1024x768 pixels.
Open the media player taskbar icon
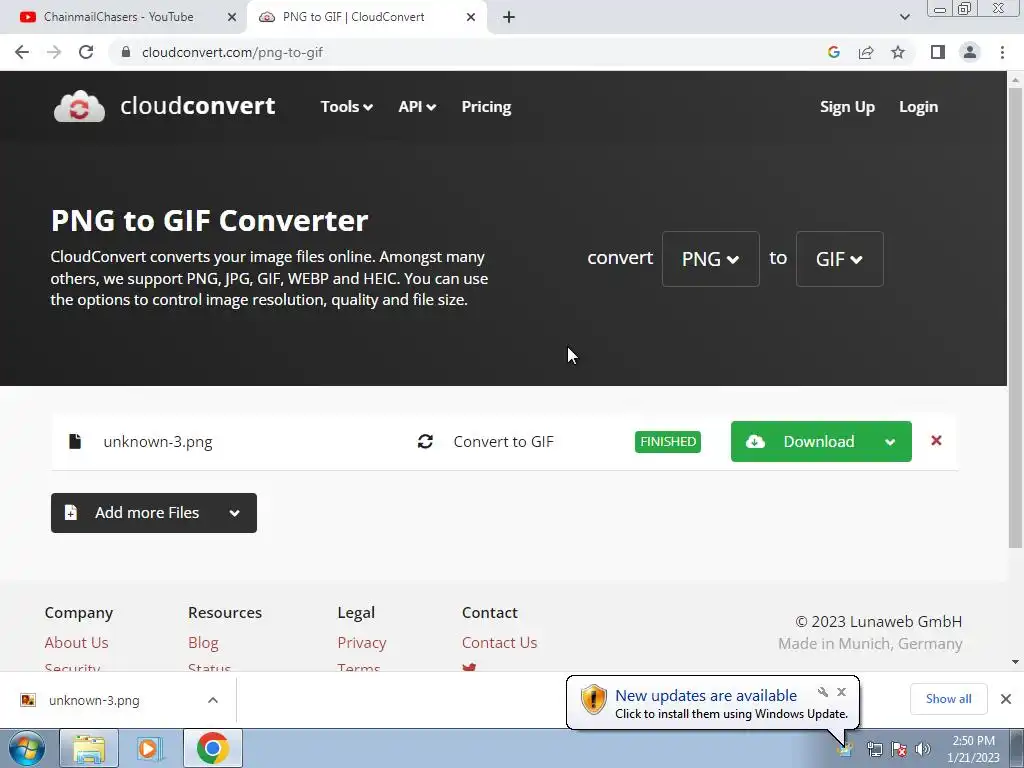pyautogui.click(x=150, y=748)
